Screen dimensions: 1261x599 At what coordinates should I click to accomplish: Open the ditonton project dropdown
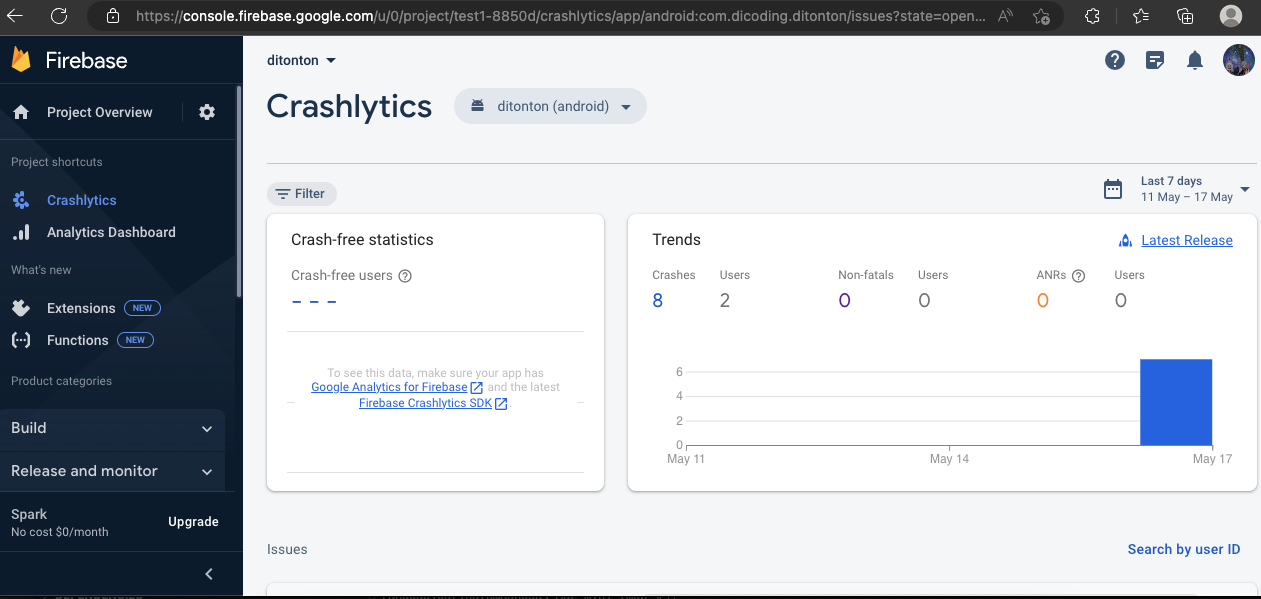(x=301, y=60)
